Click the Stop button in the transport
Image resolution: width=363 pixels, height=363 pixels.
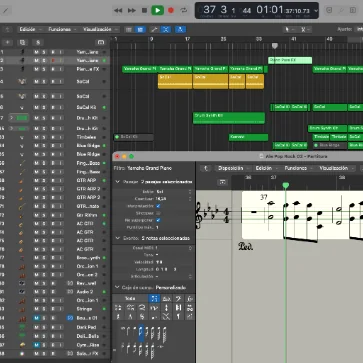(144, 10)
